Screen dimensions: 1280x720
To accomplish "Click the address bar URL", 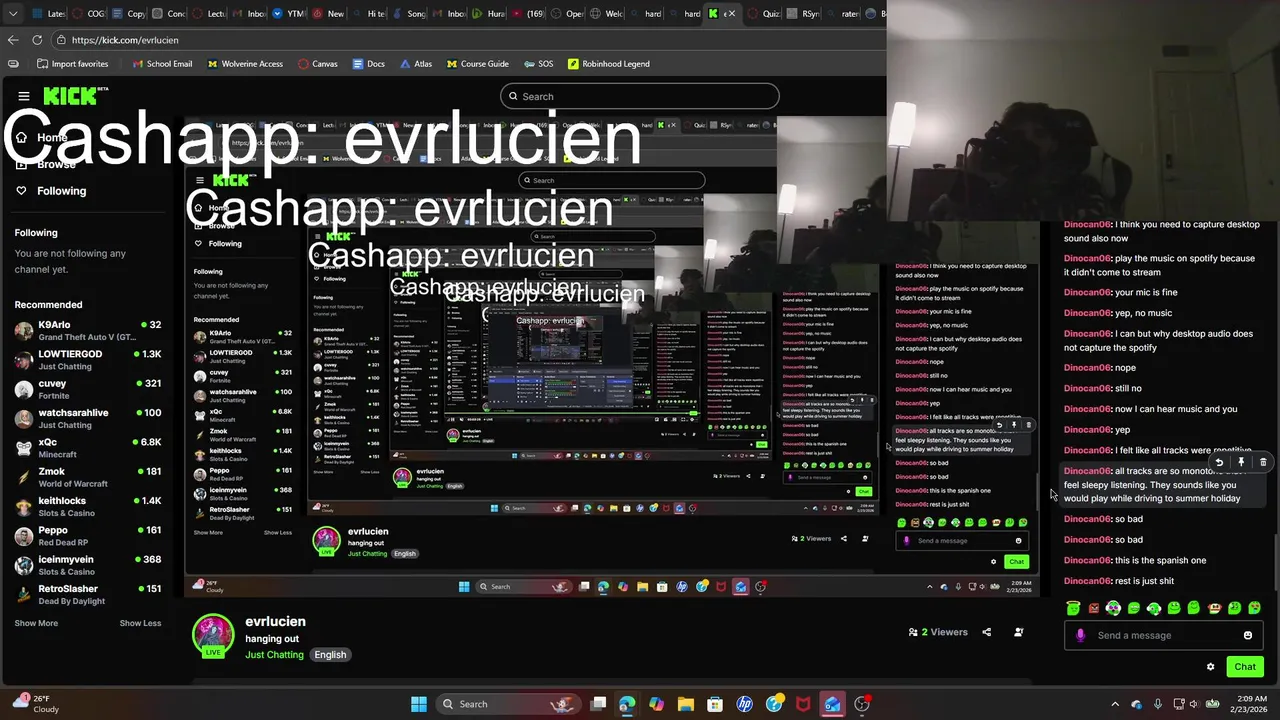I will [125, 40].
